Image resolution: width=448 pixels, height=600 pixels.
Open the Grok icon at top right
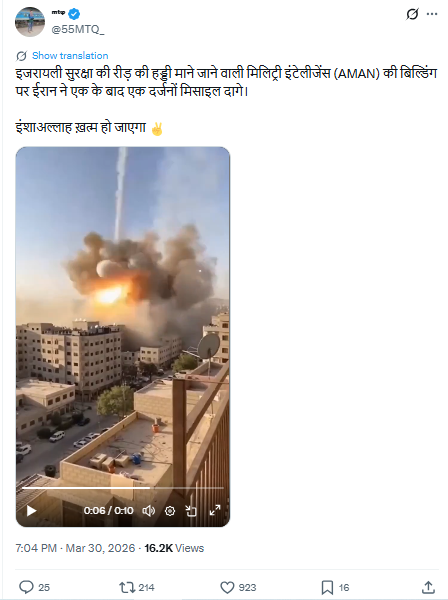412,14
